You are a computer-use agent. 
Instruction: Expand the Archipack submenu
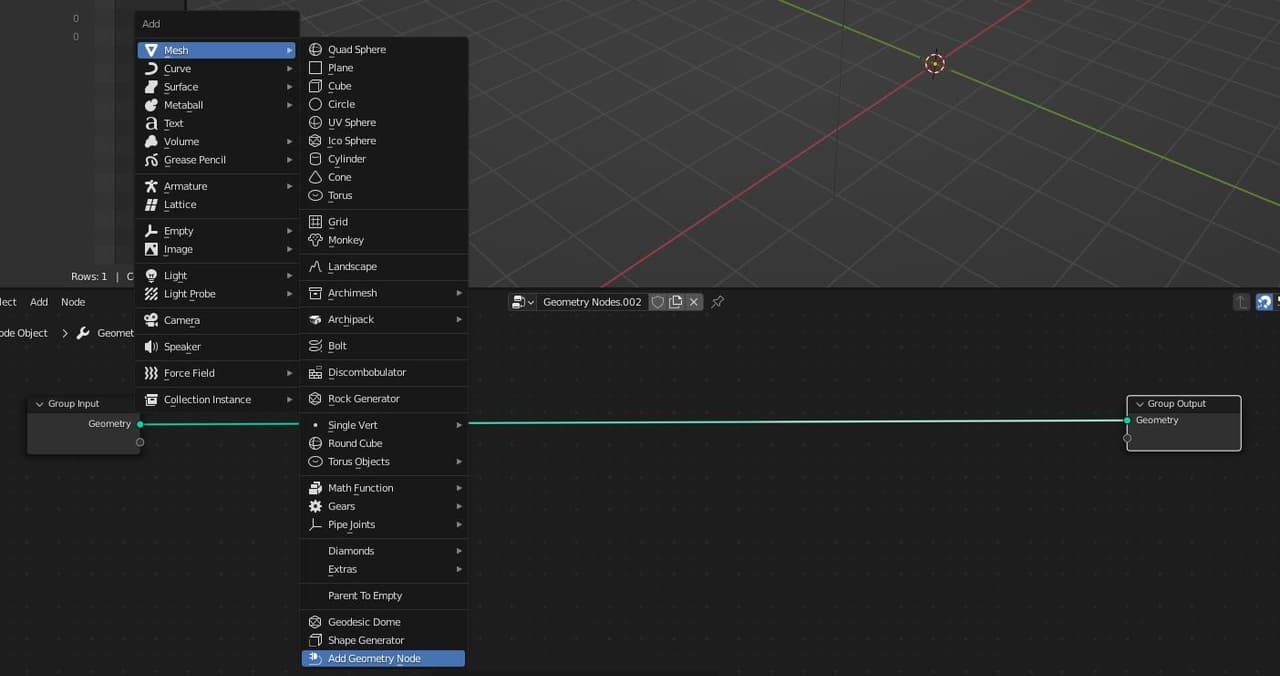click(x=383, y=319)
